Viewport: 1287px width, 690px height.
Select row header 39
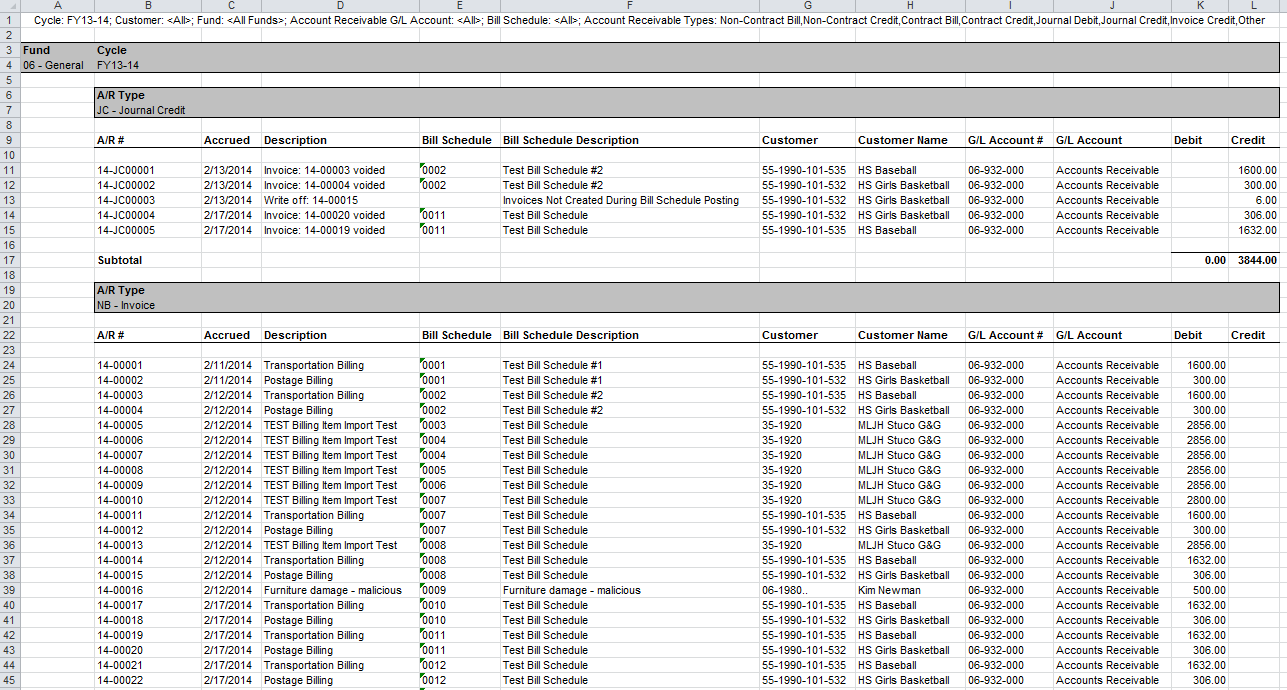point(10,590)
